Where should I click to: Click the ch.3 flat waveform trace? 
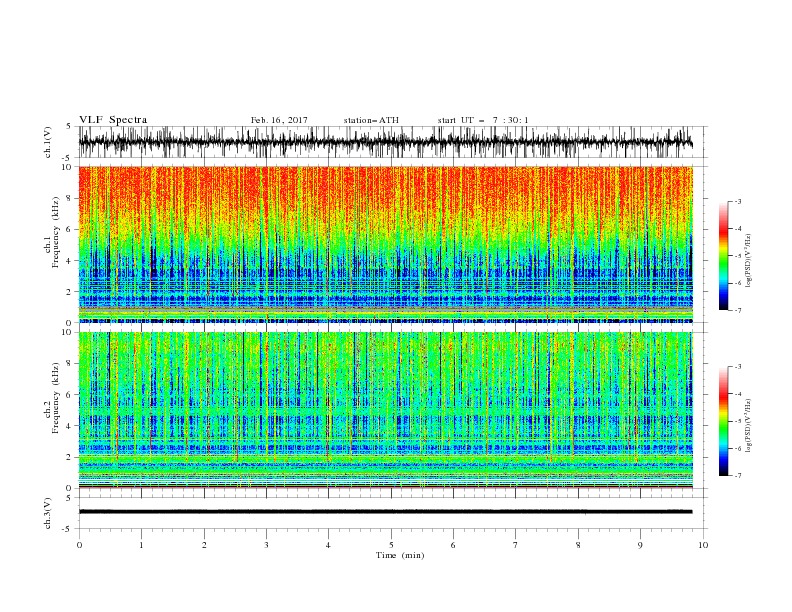pos(386,512)
